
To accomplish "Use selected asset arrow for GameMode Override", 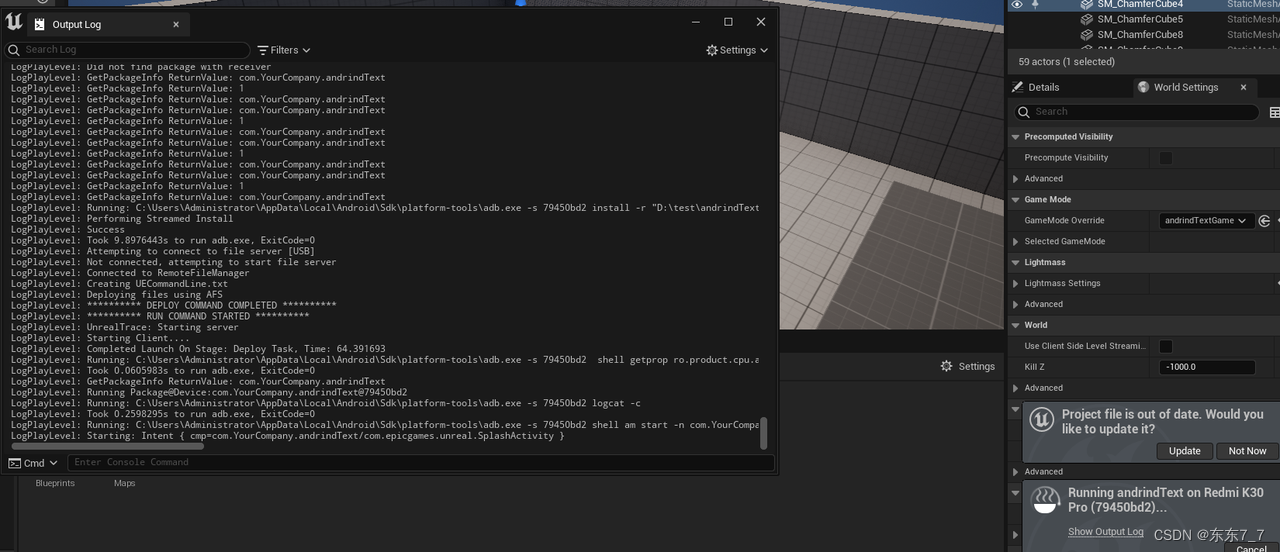I will pyautogui.click(x=1265, y=220).
